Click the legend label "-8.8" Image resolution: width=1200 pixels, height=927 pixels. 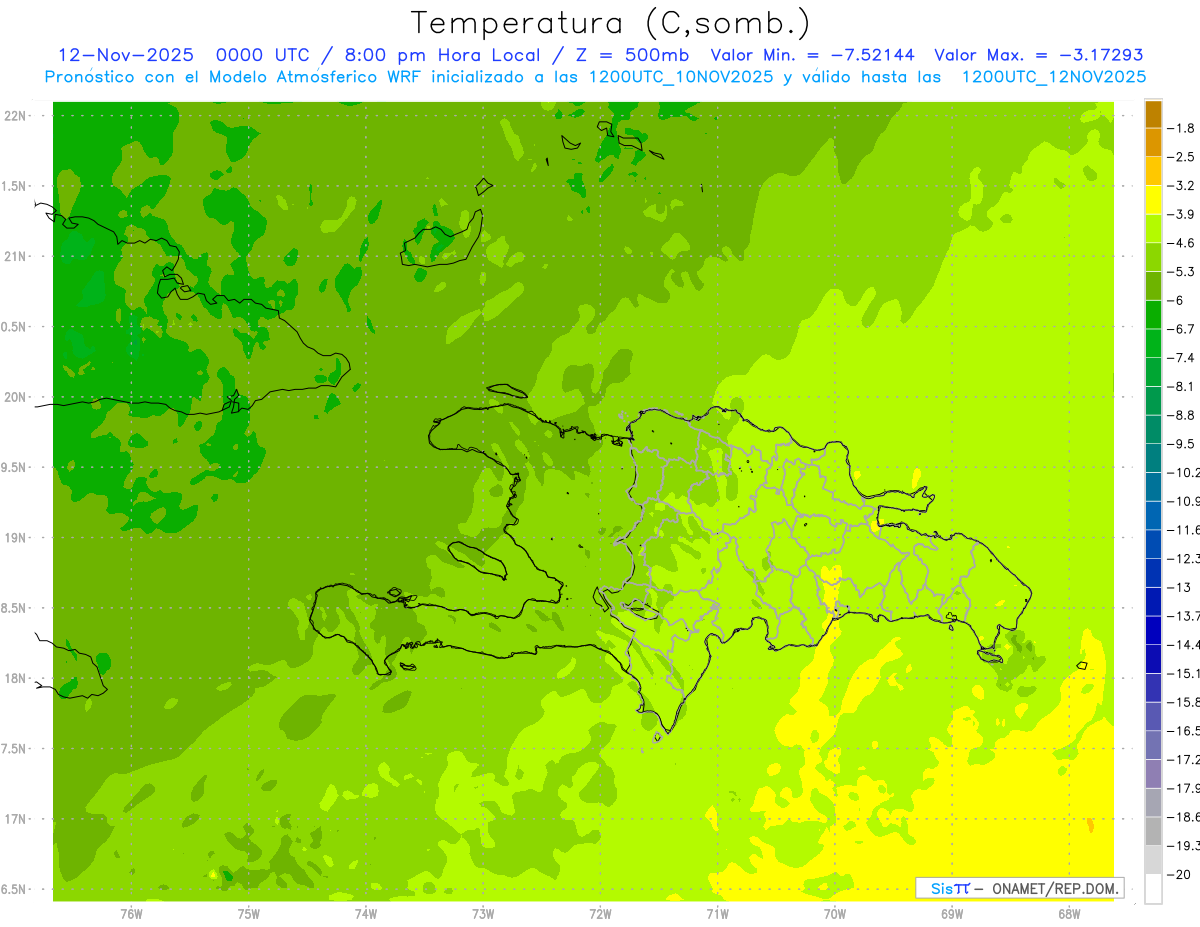pyautogui.click(x=1183, y=415)
